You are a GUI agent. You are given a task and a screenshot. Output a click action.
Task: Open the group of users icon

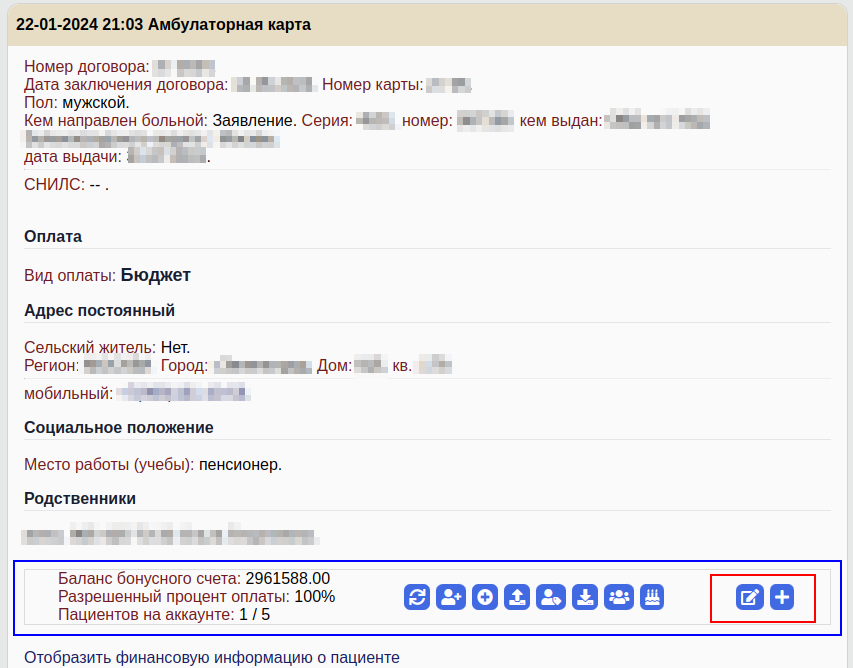click(x=619, y=597)
